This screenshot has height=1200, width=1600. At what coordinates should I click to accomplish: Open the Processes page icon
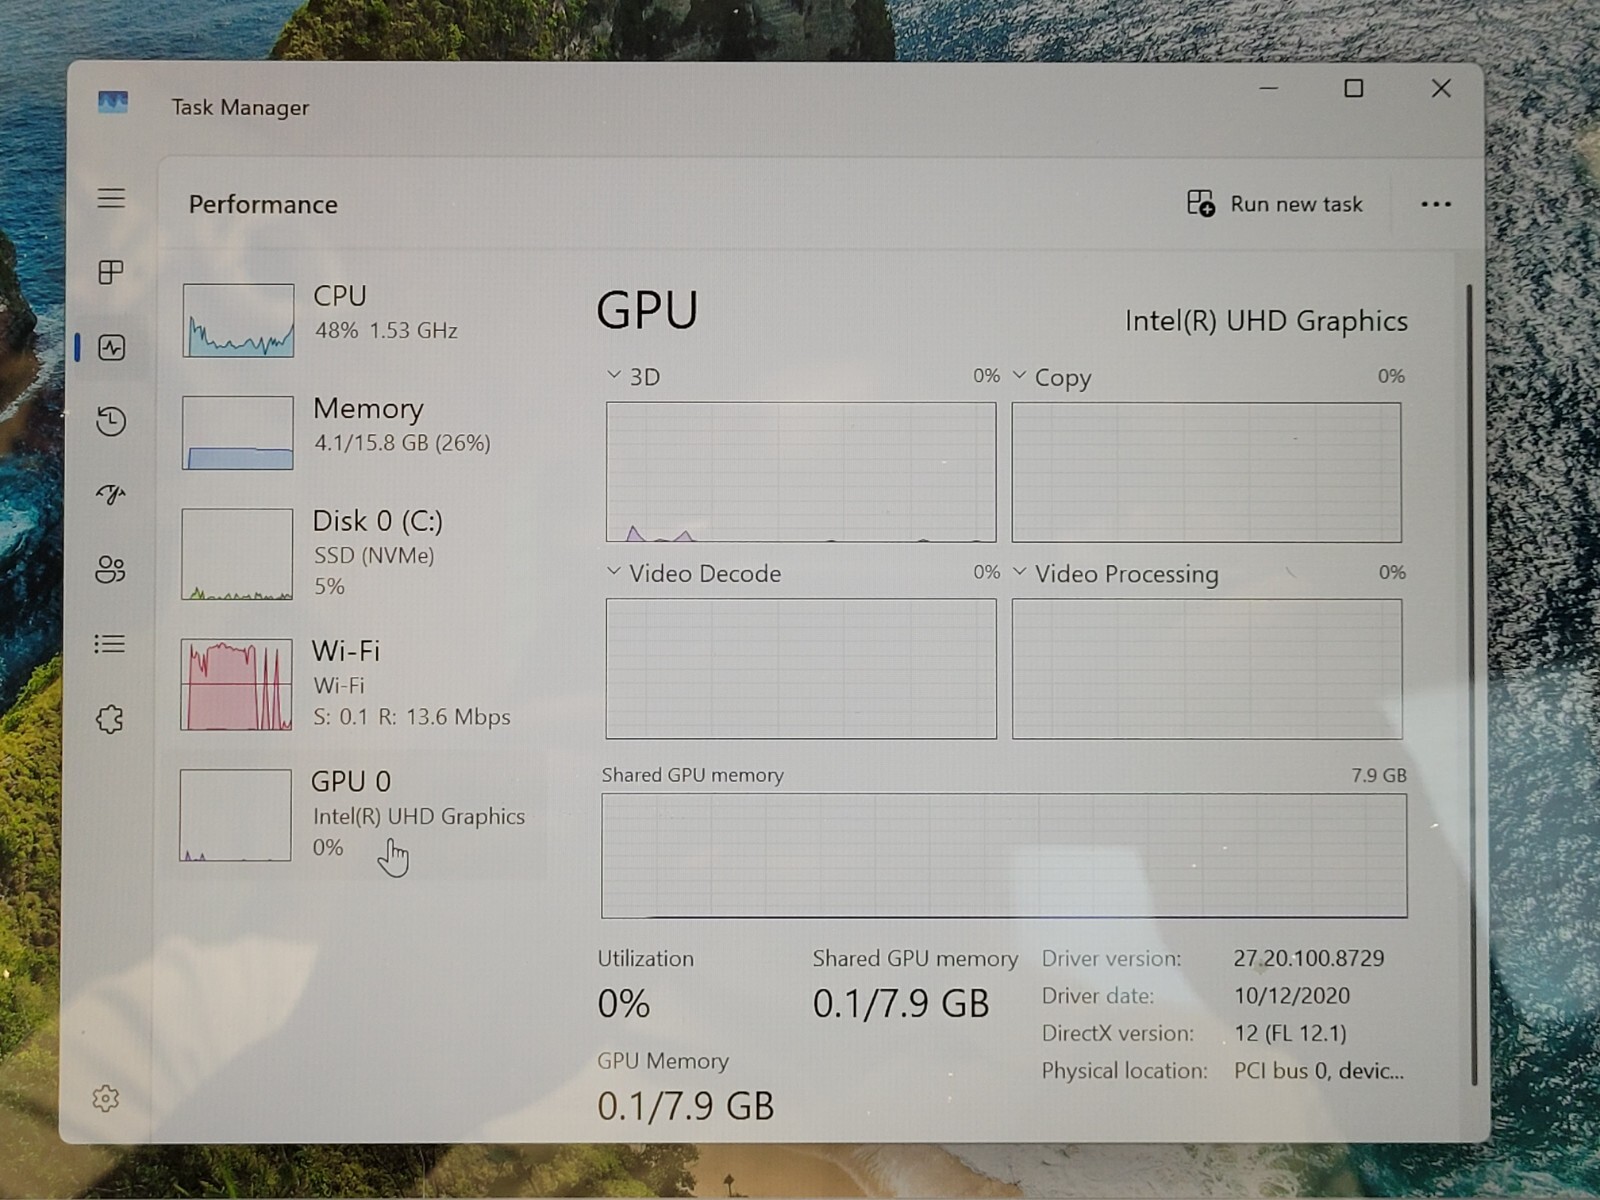[111, 272]
